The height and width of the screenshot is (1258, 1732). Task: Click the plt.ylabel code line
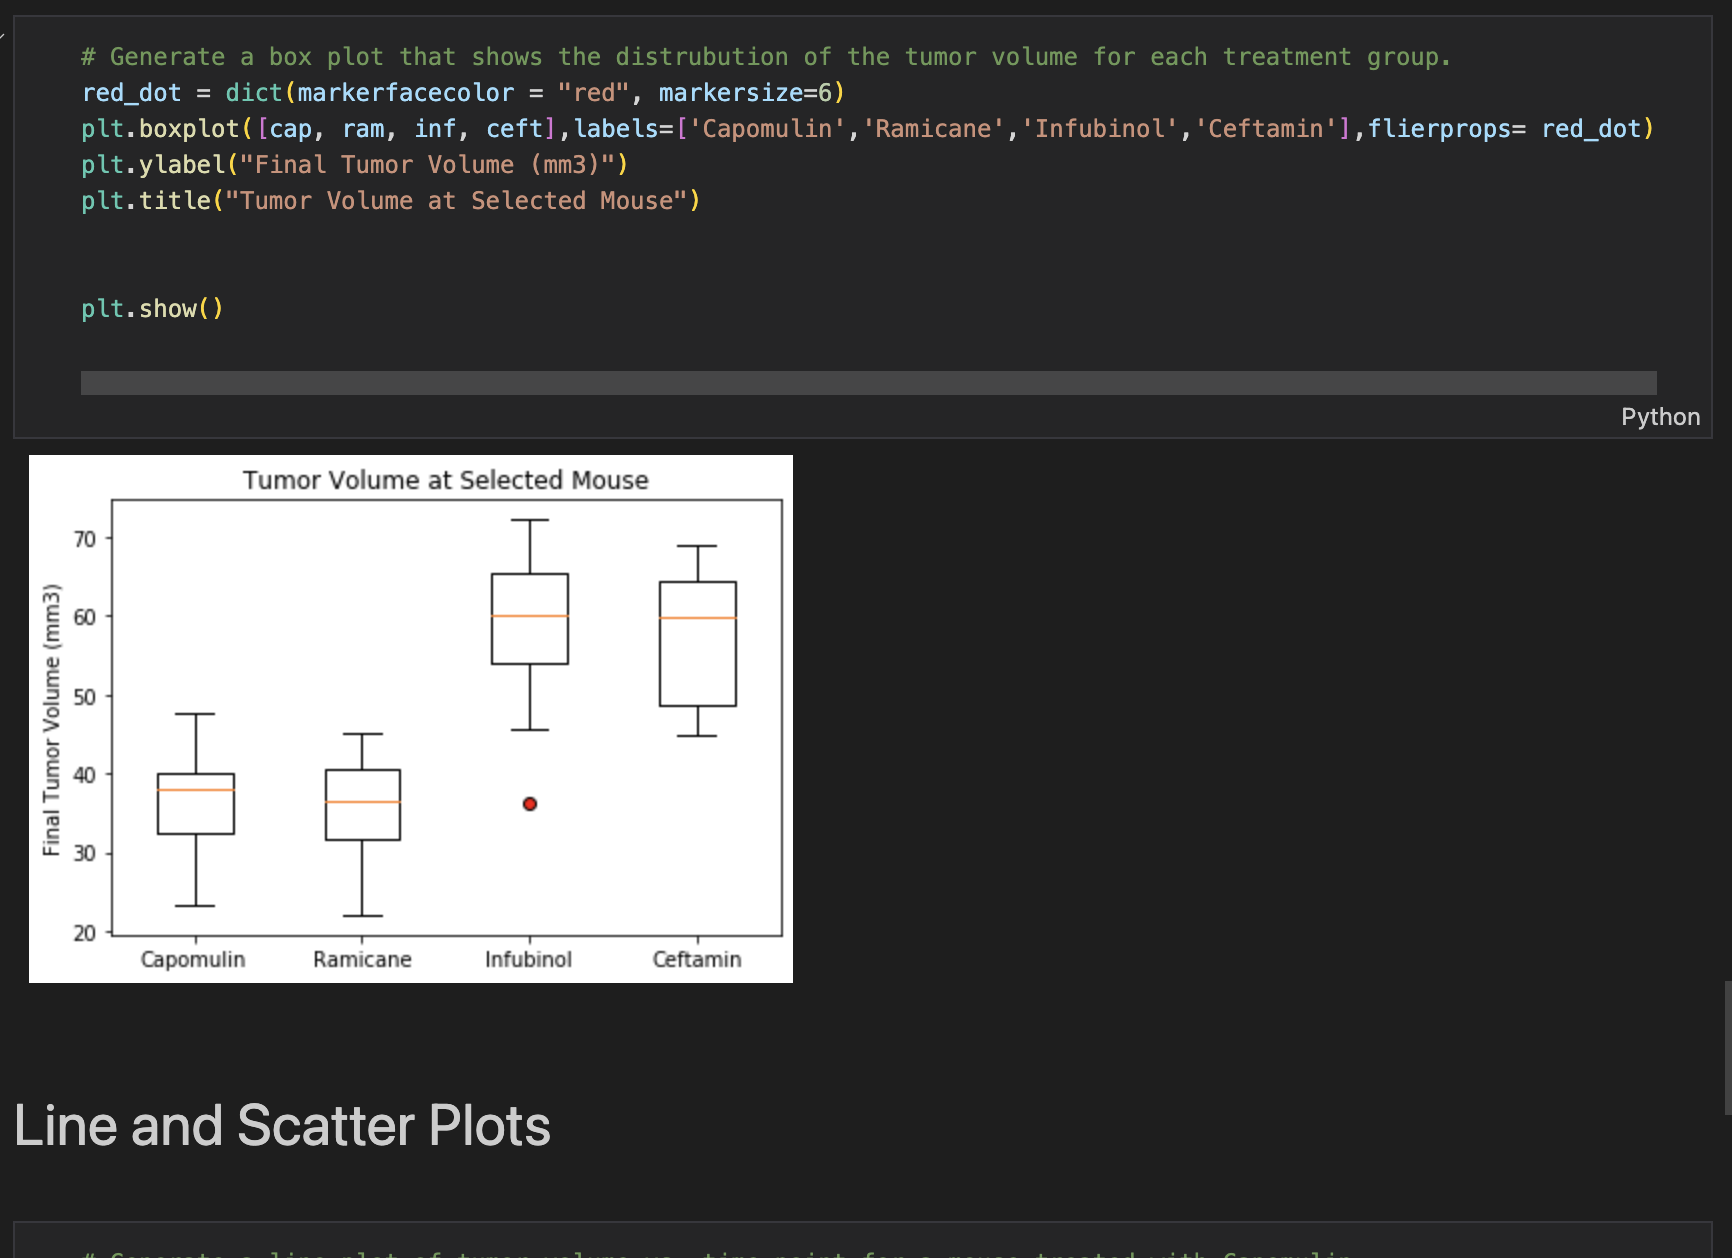coord(354,165)
